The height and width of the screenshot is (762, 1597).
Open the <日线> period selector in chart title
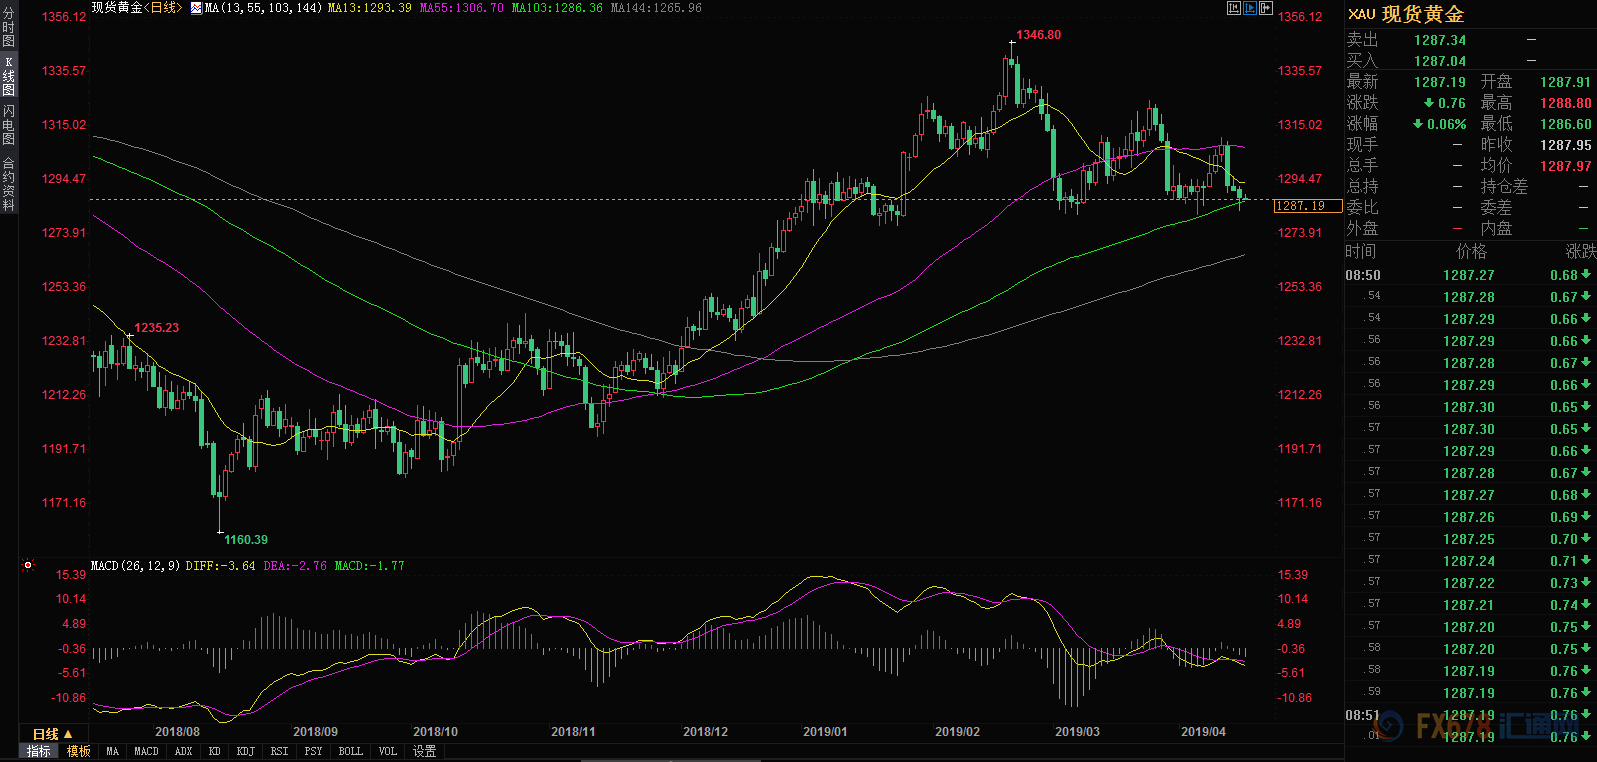click(x=163, y=8)
